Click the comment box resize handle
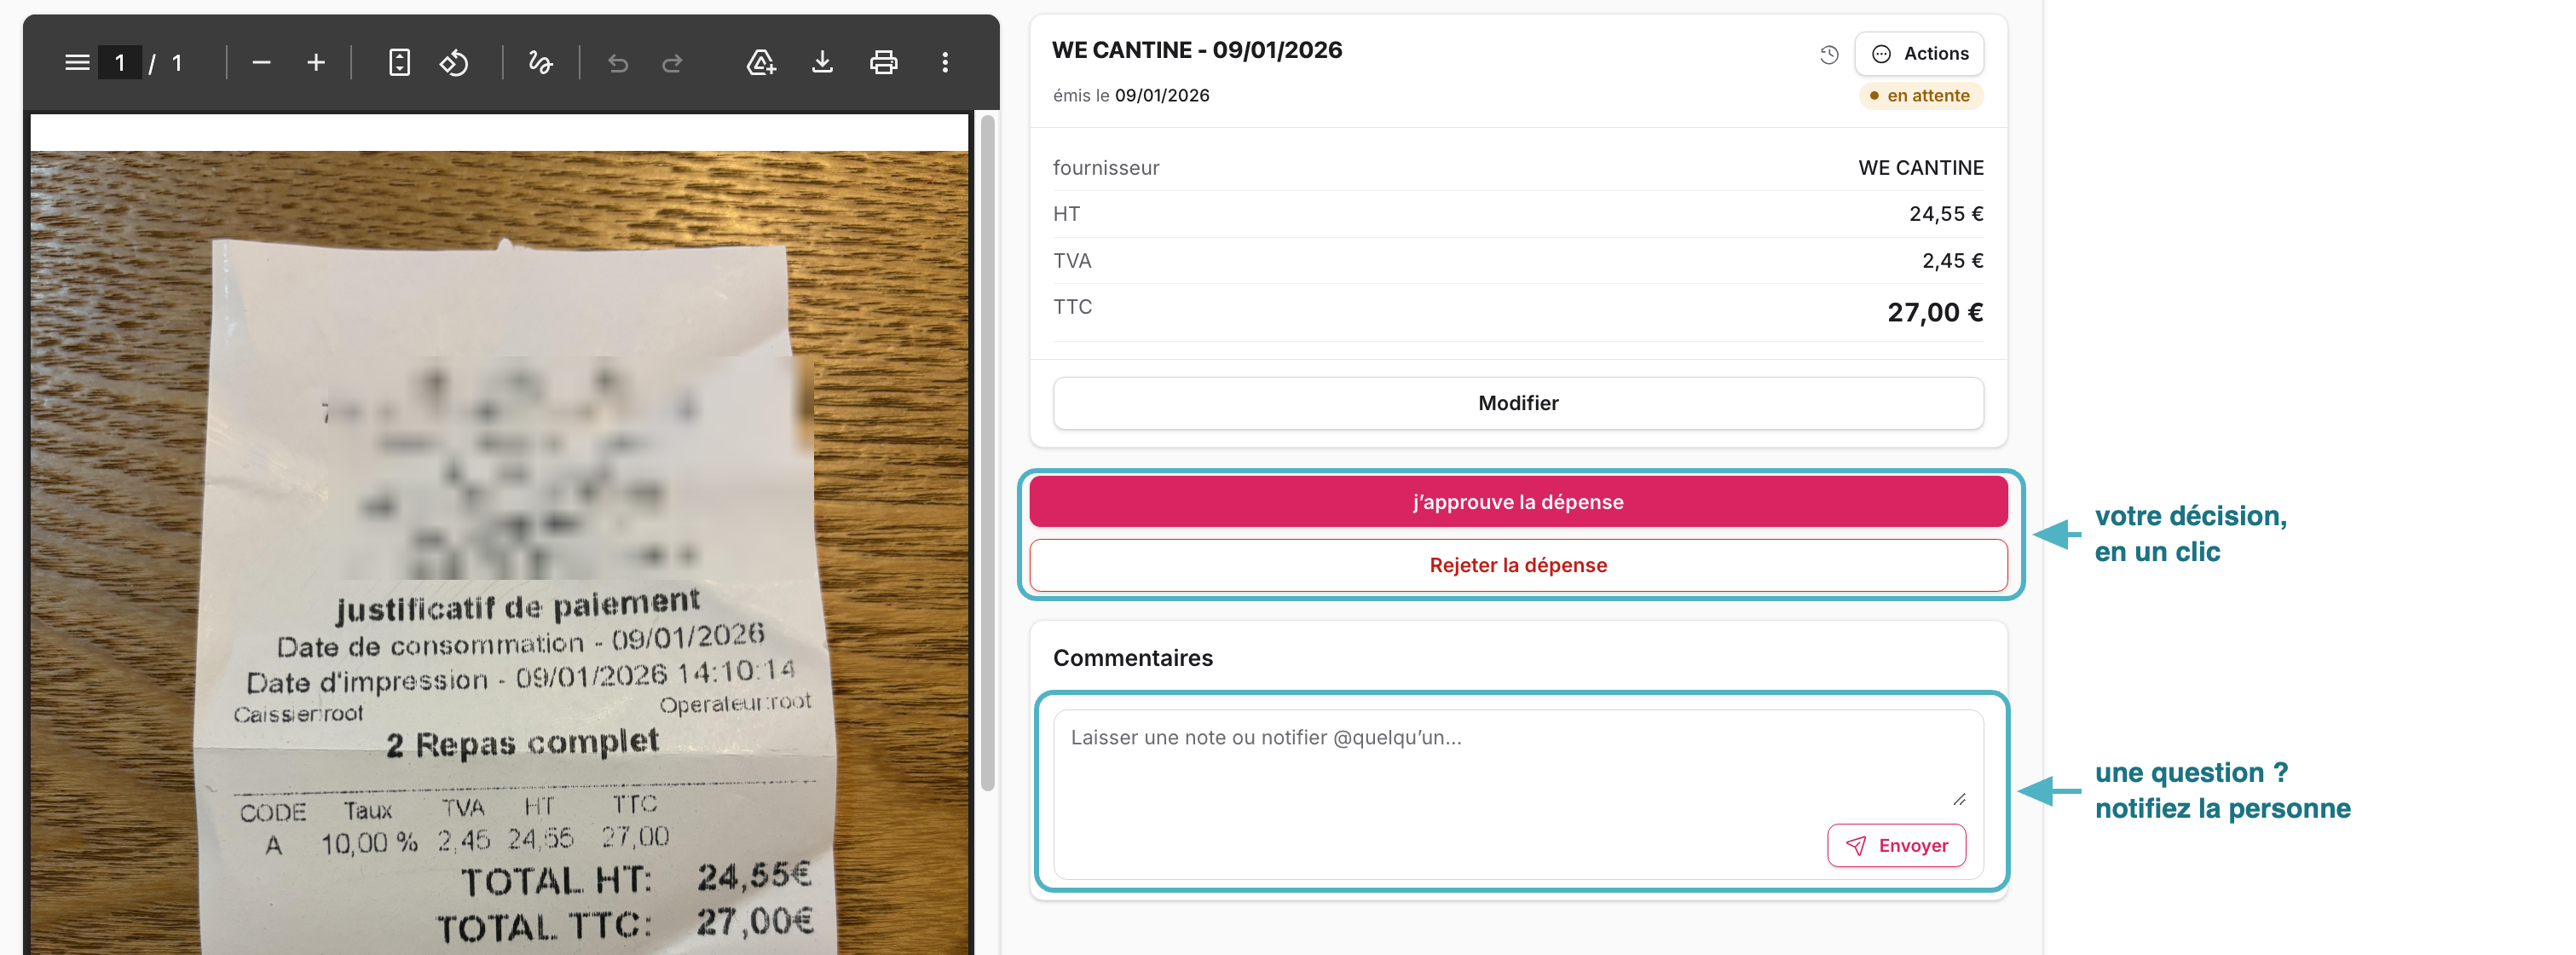The width and height of the screenshot is (2576, 955). pos(1959,799)
